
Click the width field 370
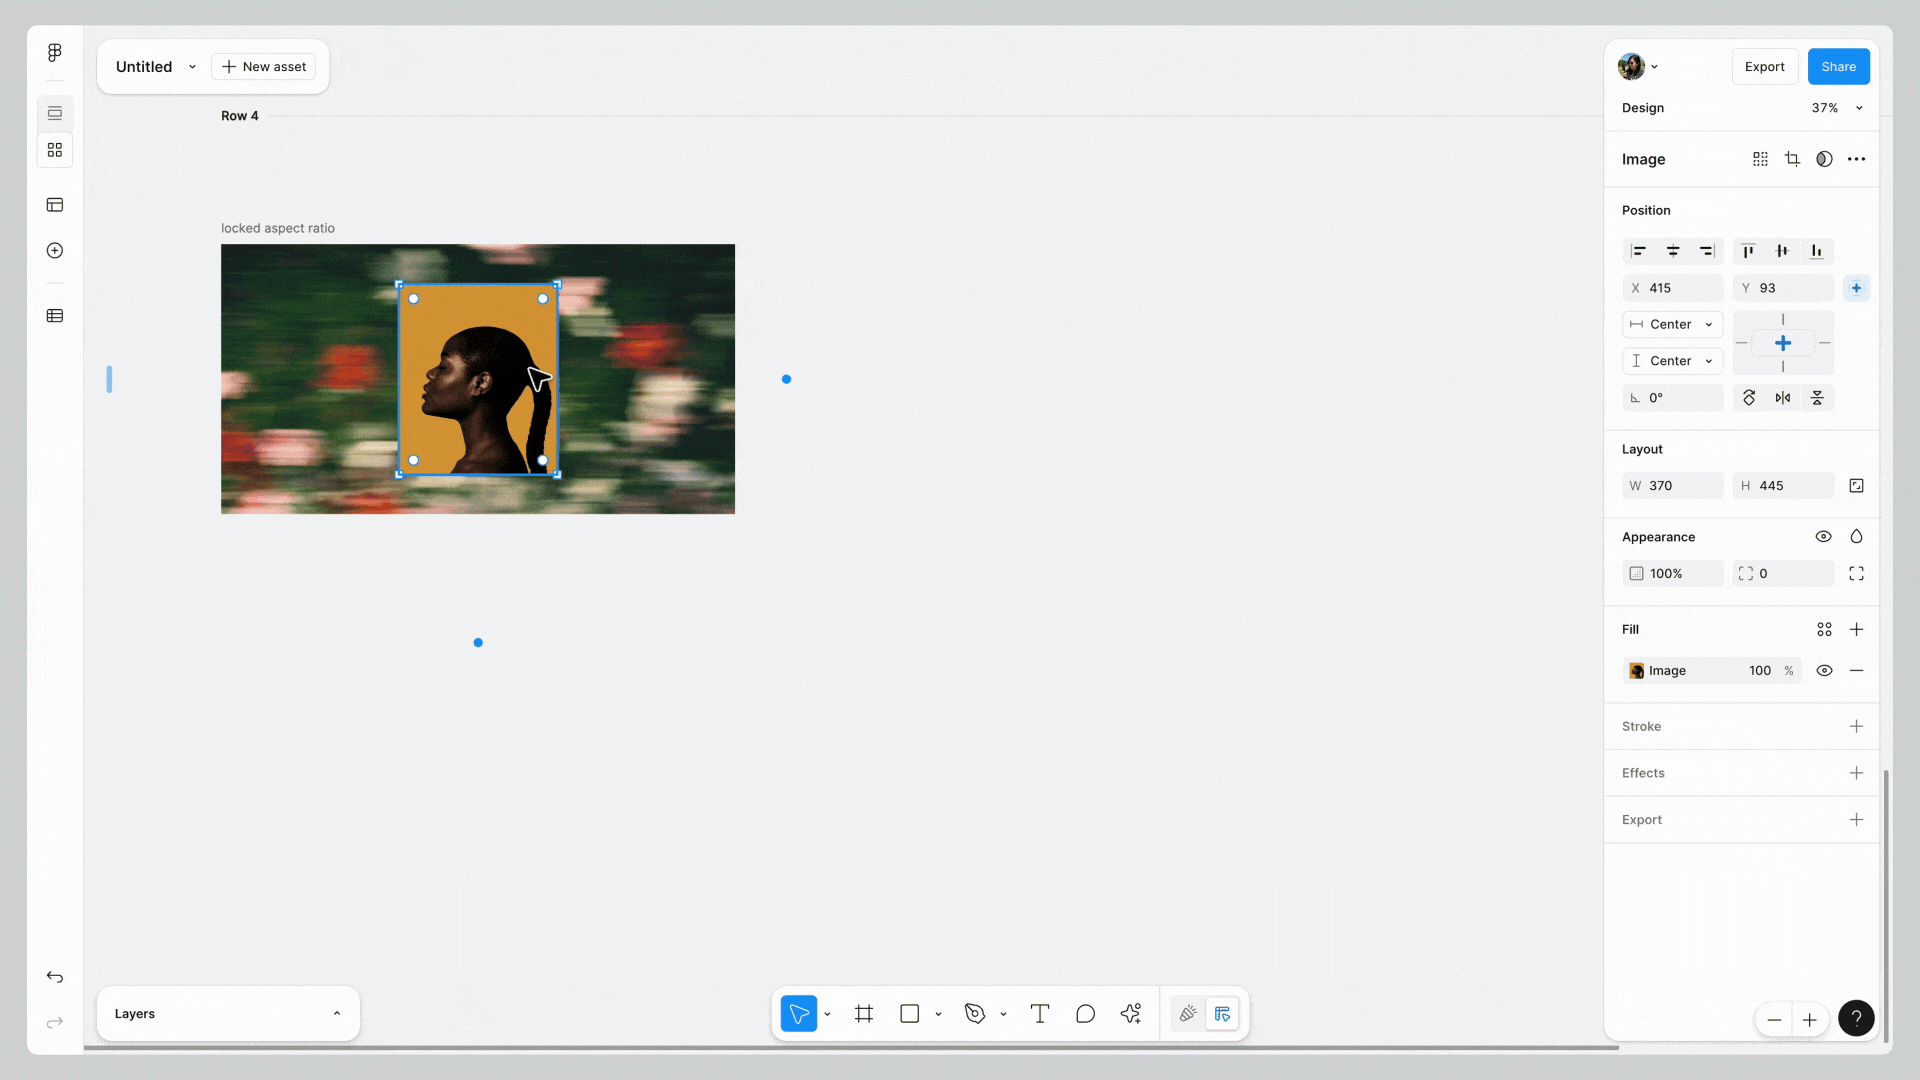tap(1672, 486)
